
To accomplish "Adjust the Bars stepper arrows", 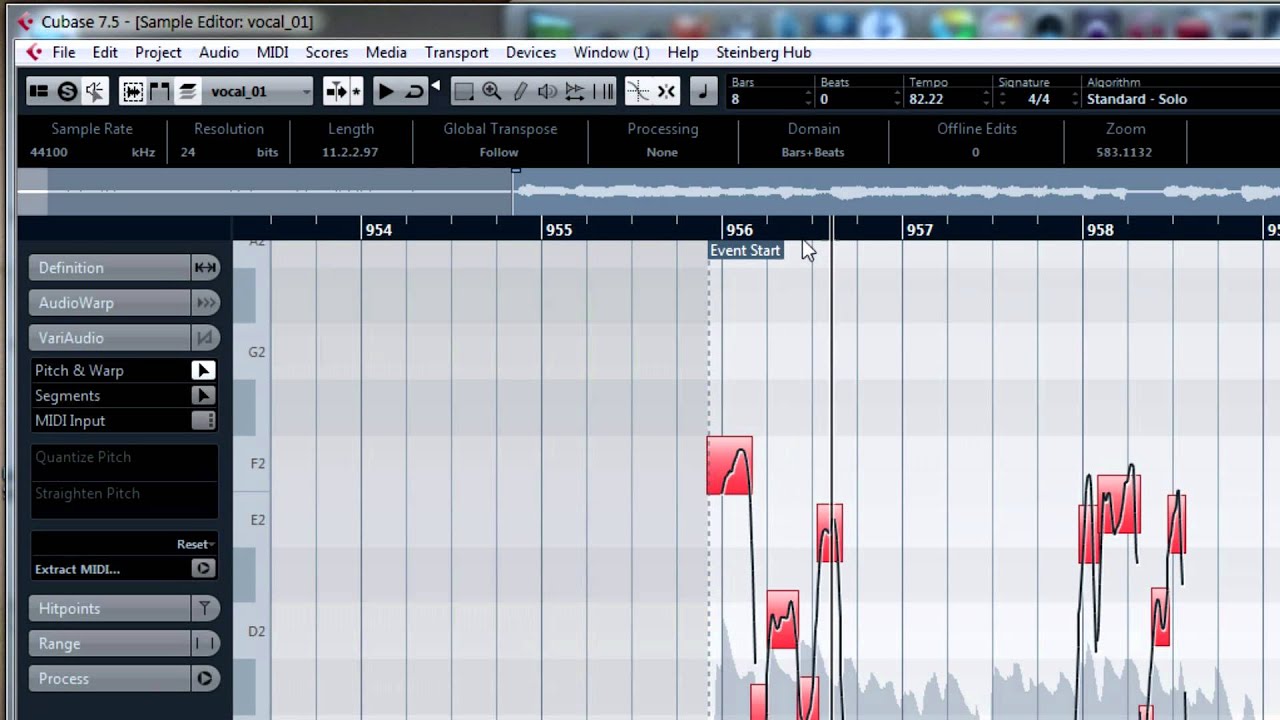I will tap(808, 99).
